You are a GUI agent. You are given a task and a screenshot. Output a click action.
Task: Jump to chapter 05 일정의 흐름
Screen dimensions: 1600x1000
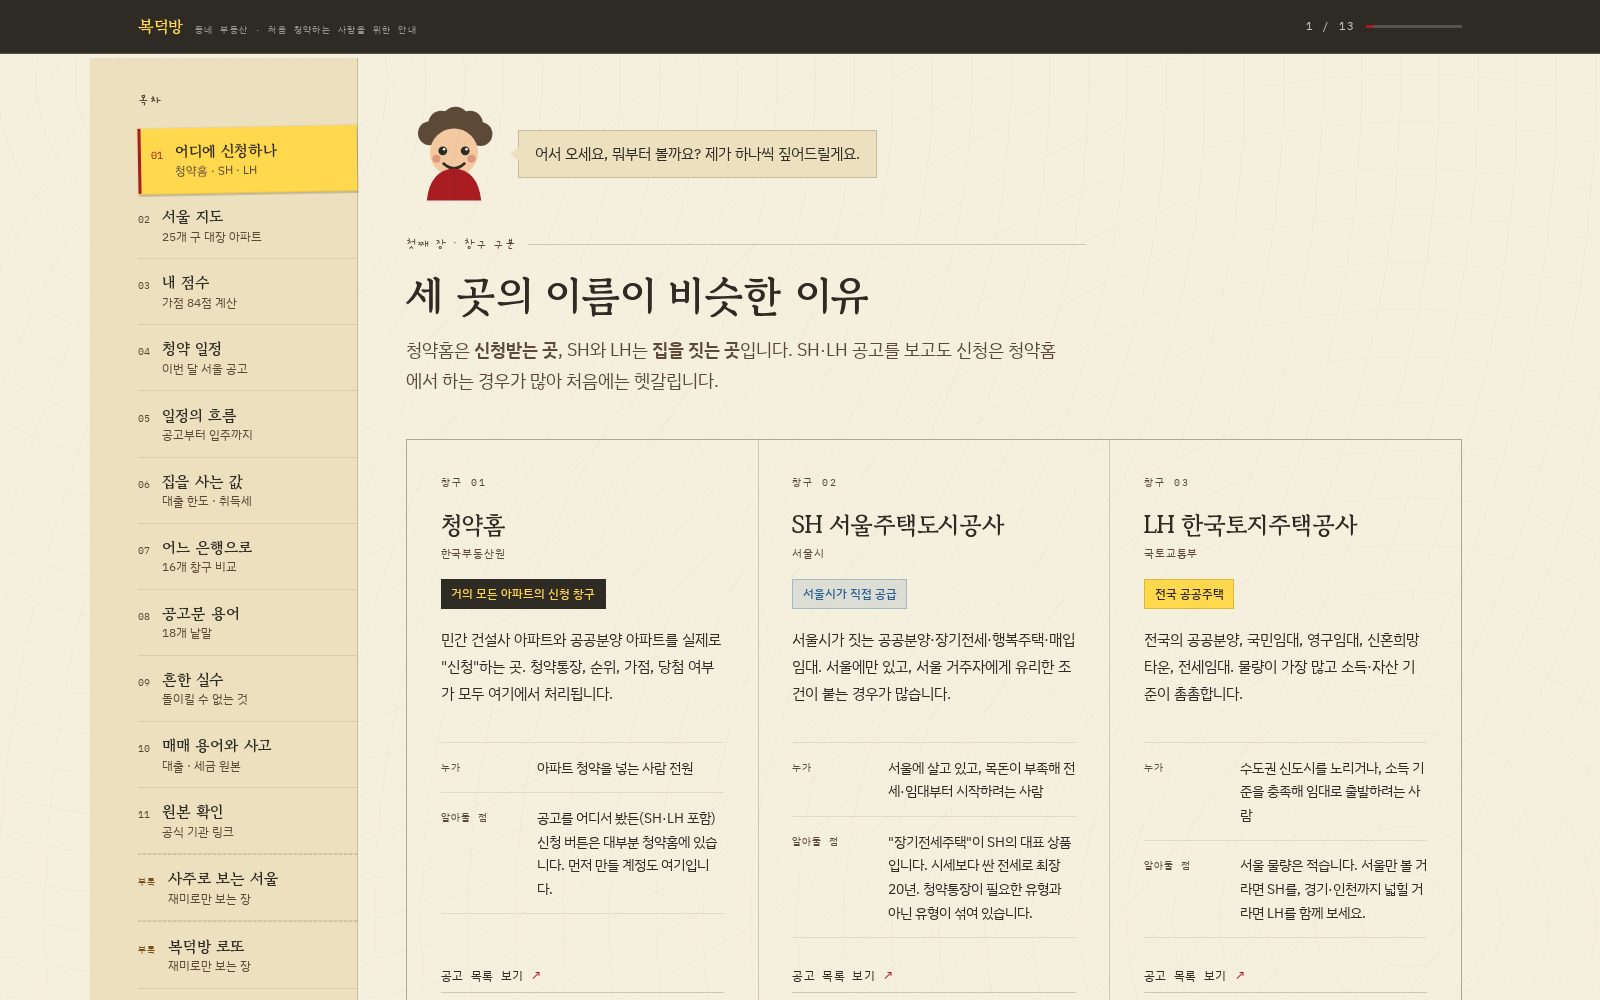coord(247,424)
